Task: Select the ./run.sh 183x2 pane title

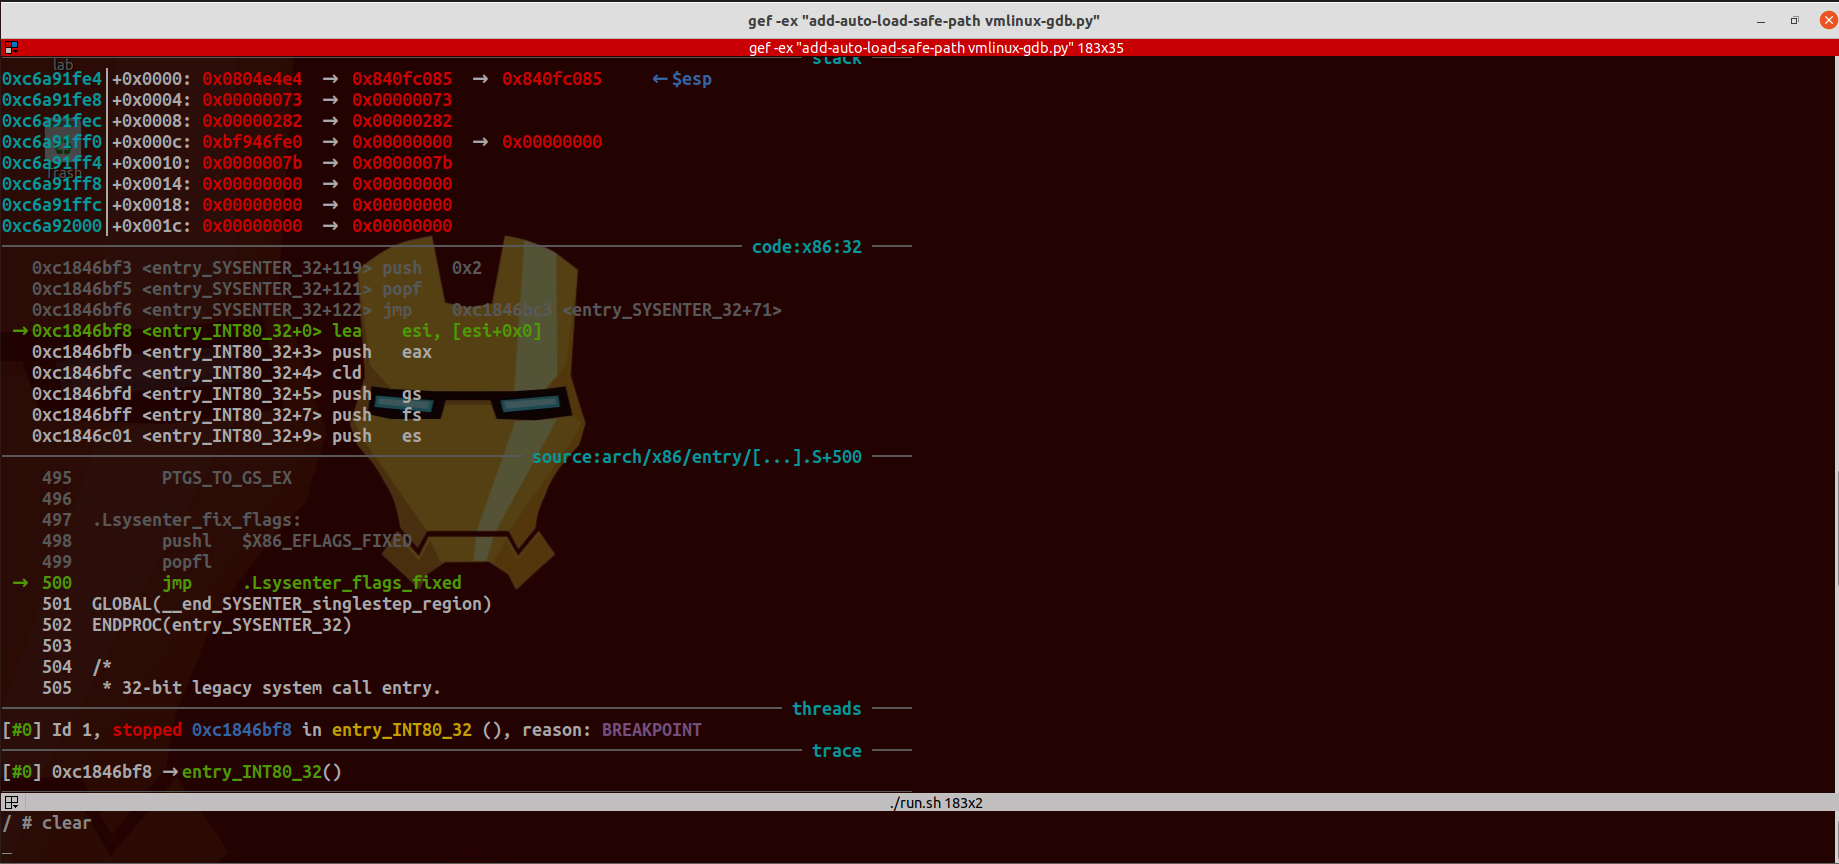Action: pyautogui.click(x=936, y=802)
